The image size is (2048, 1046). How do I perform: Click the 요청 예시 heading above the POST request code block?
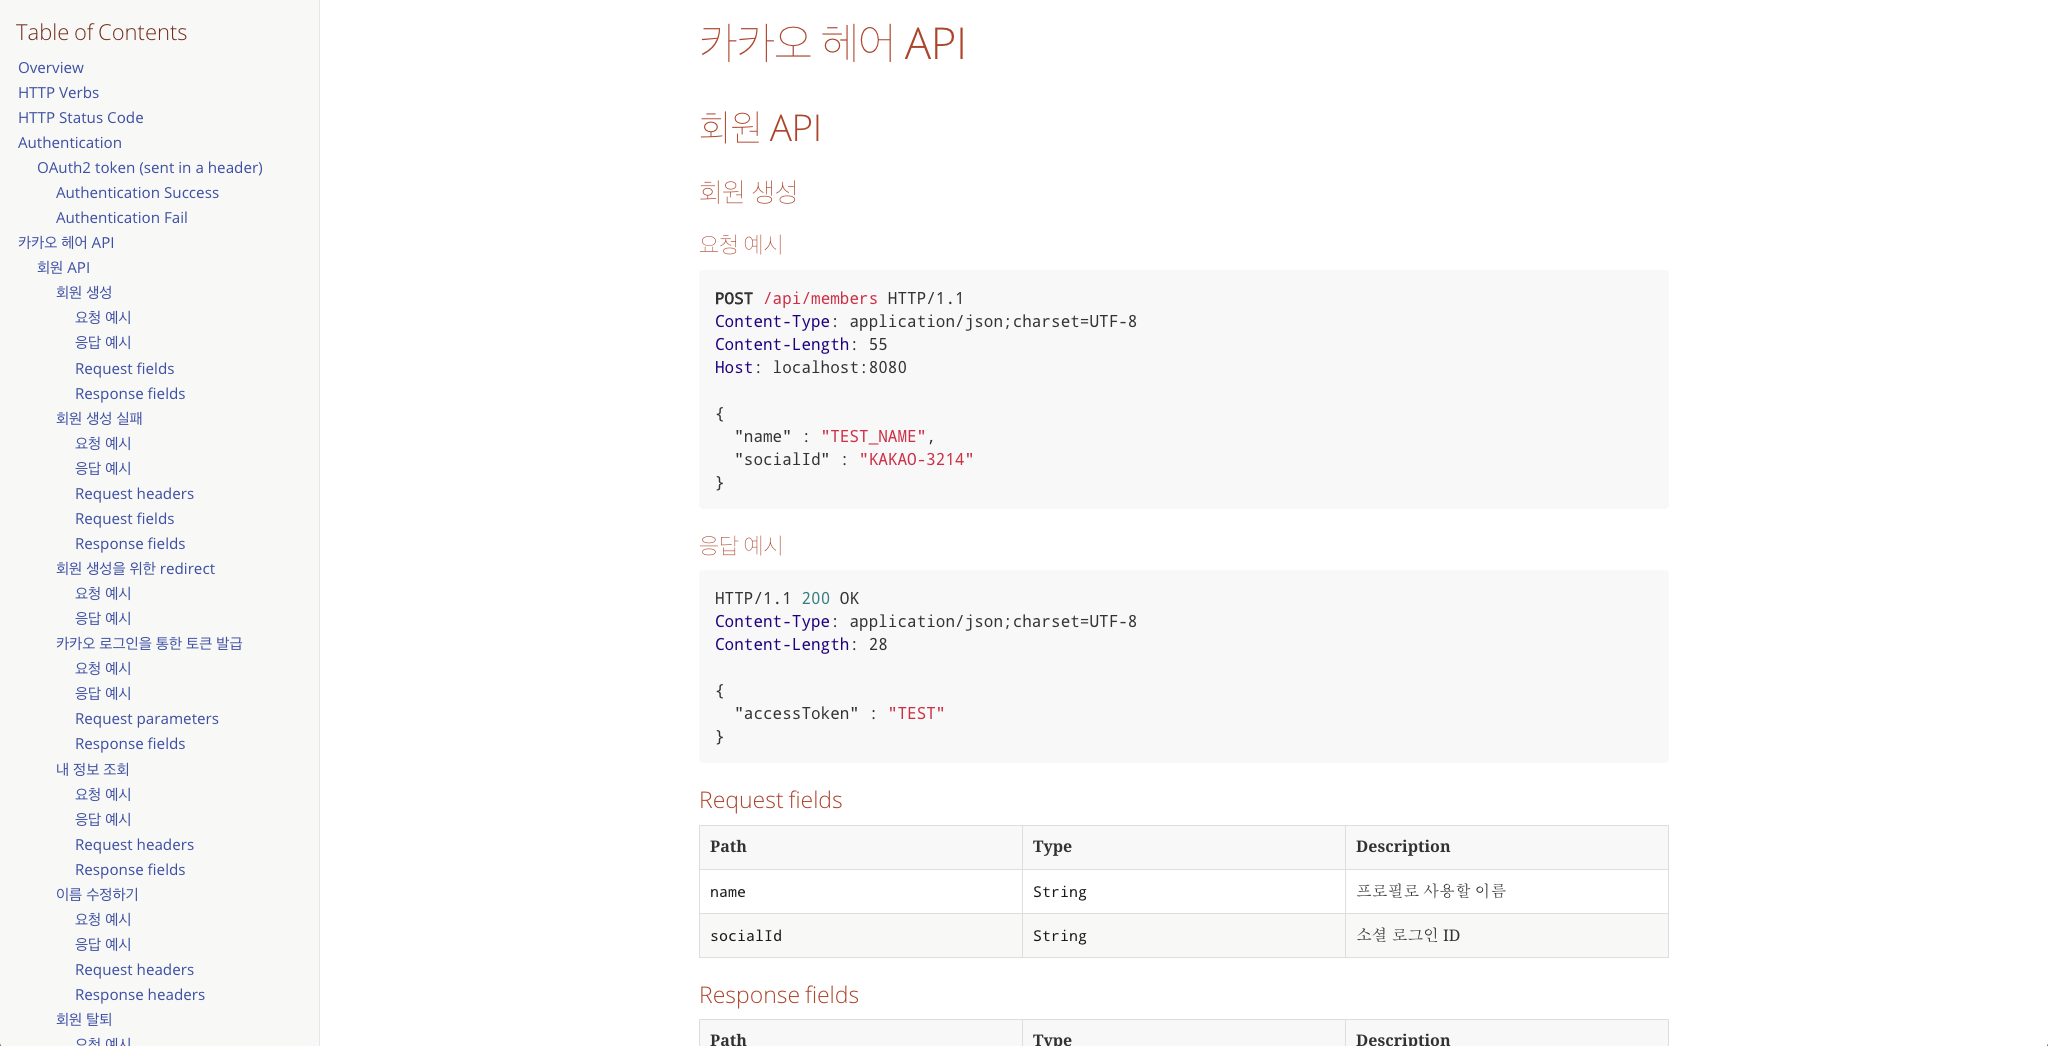tap(741, 244)
